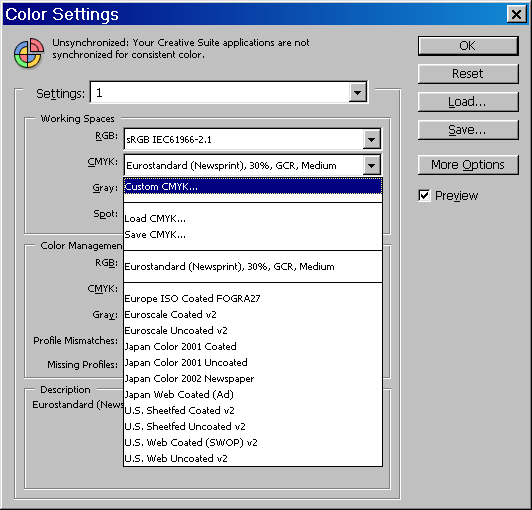The height and width of the screenshot is (510, 532).
Task: Choose Save CMYK... in the dropdown list
Action: click(x=253, y=234)
